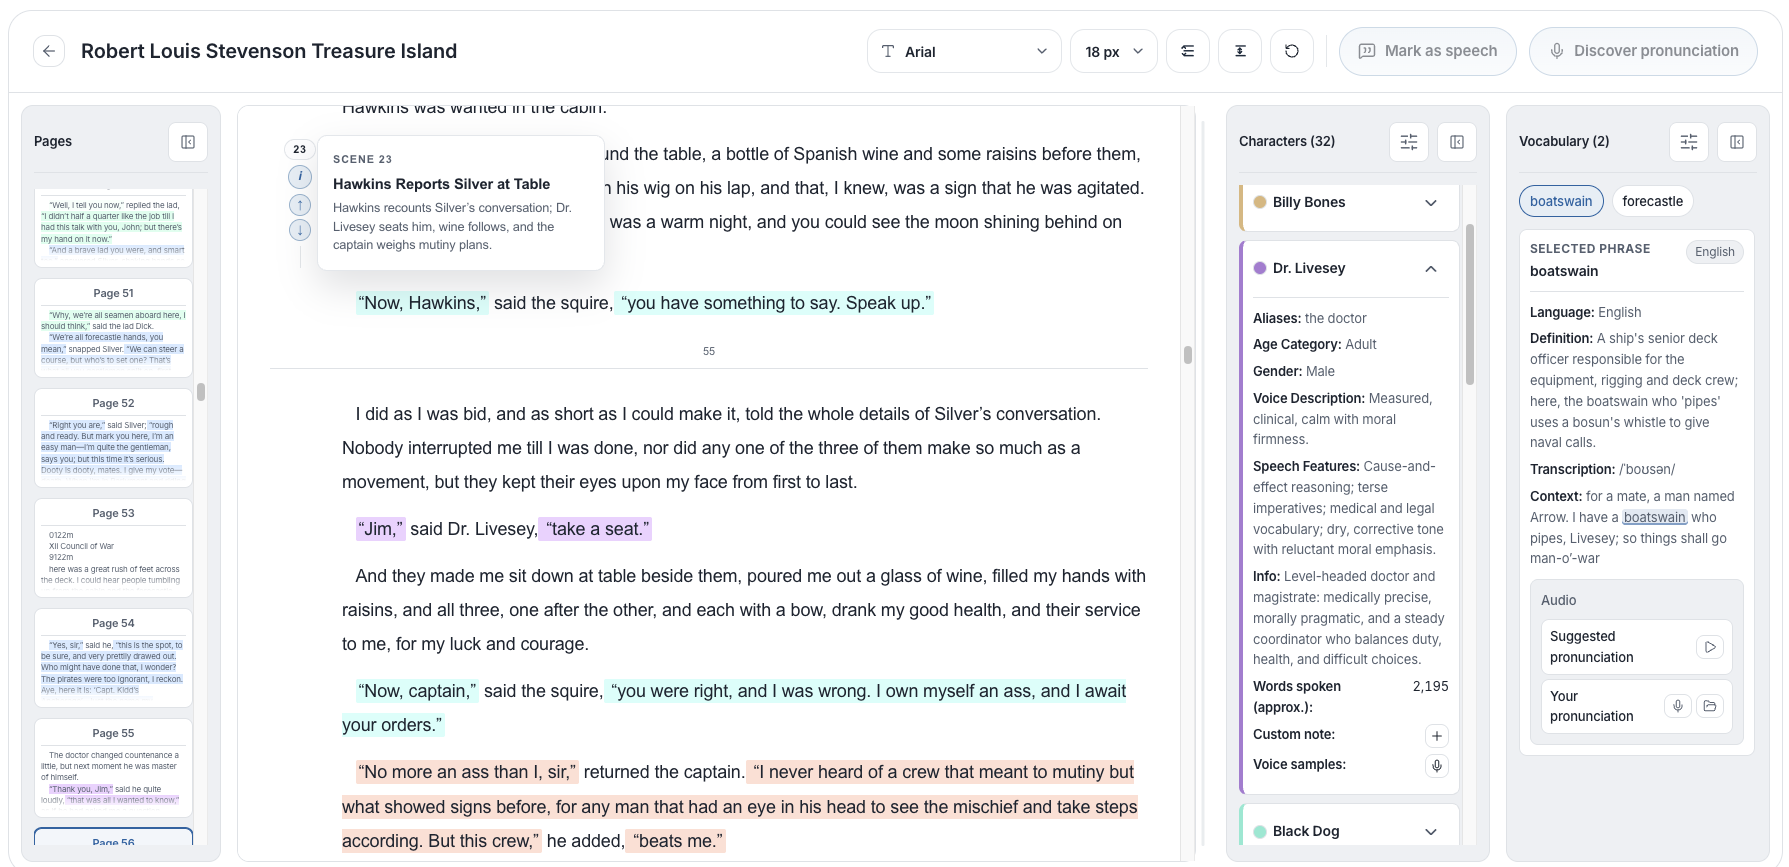Click Dr. Livesey's line "take a seat."

pyautogui.click(x=596, y=529)
